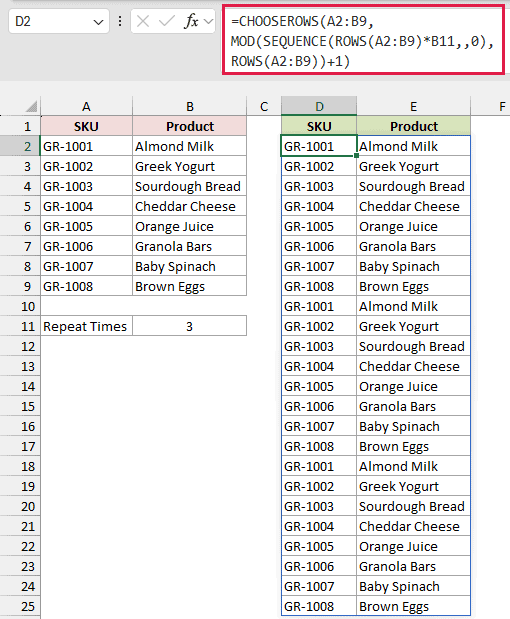Select column A header
Screen dimensions: 510x619
pyautogui.click(x=86, y=106)
